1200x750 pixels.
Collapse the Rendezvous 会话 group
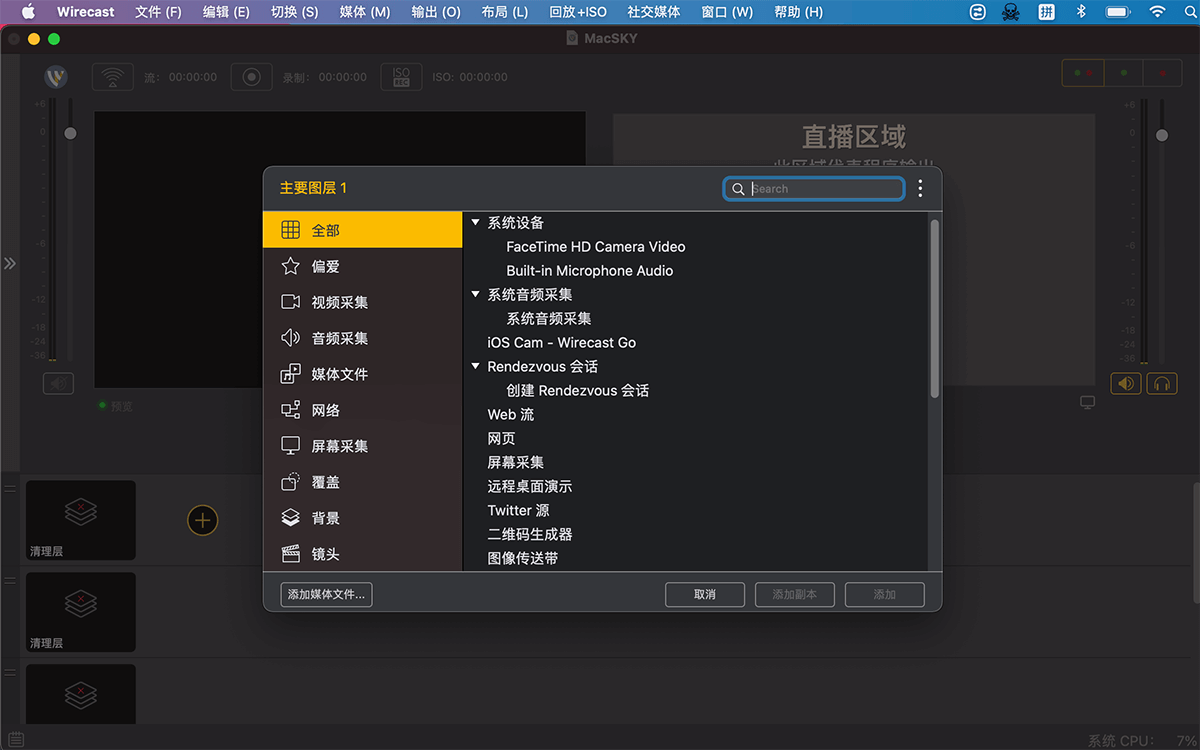point(476,366)
